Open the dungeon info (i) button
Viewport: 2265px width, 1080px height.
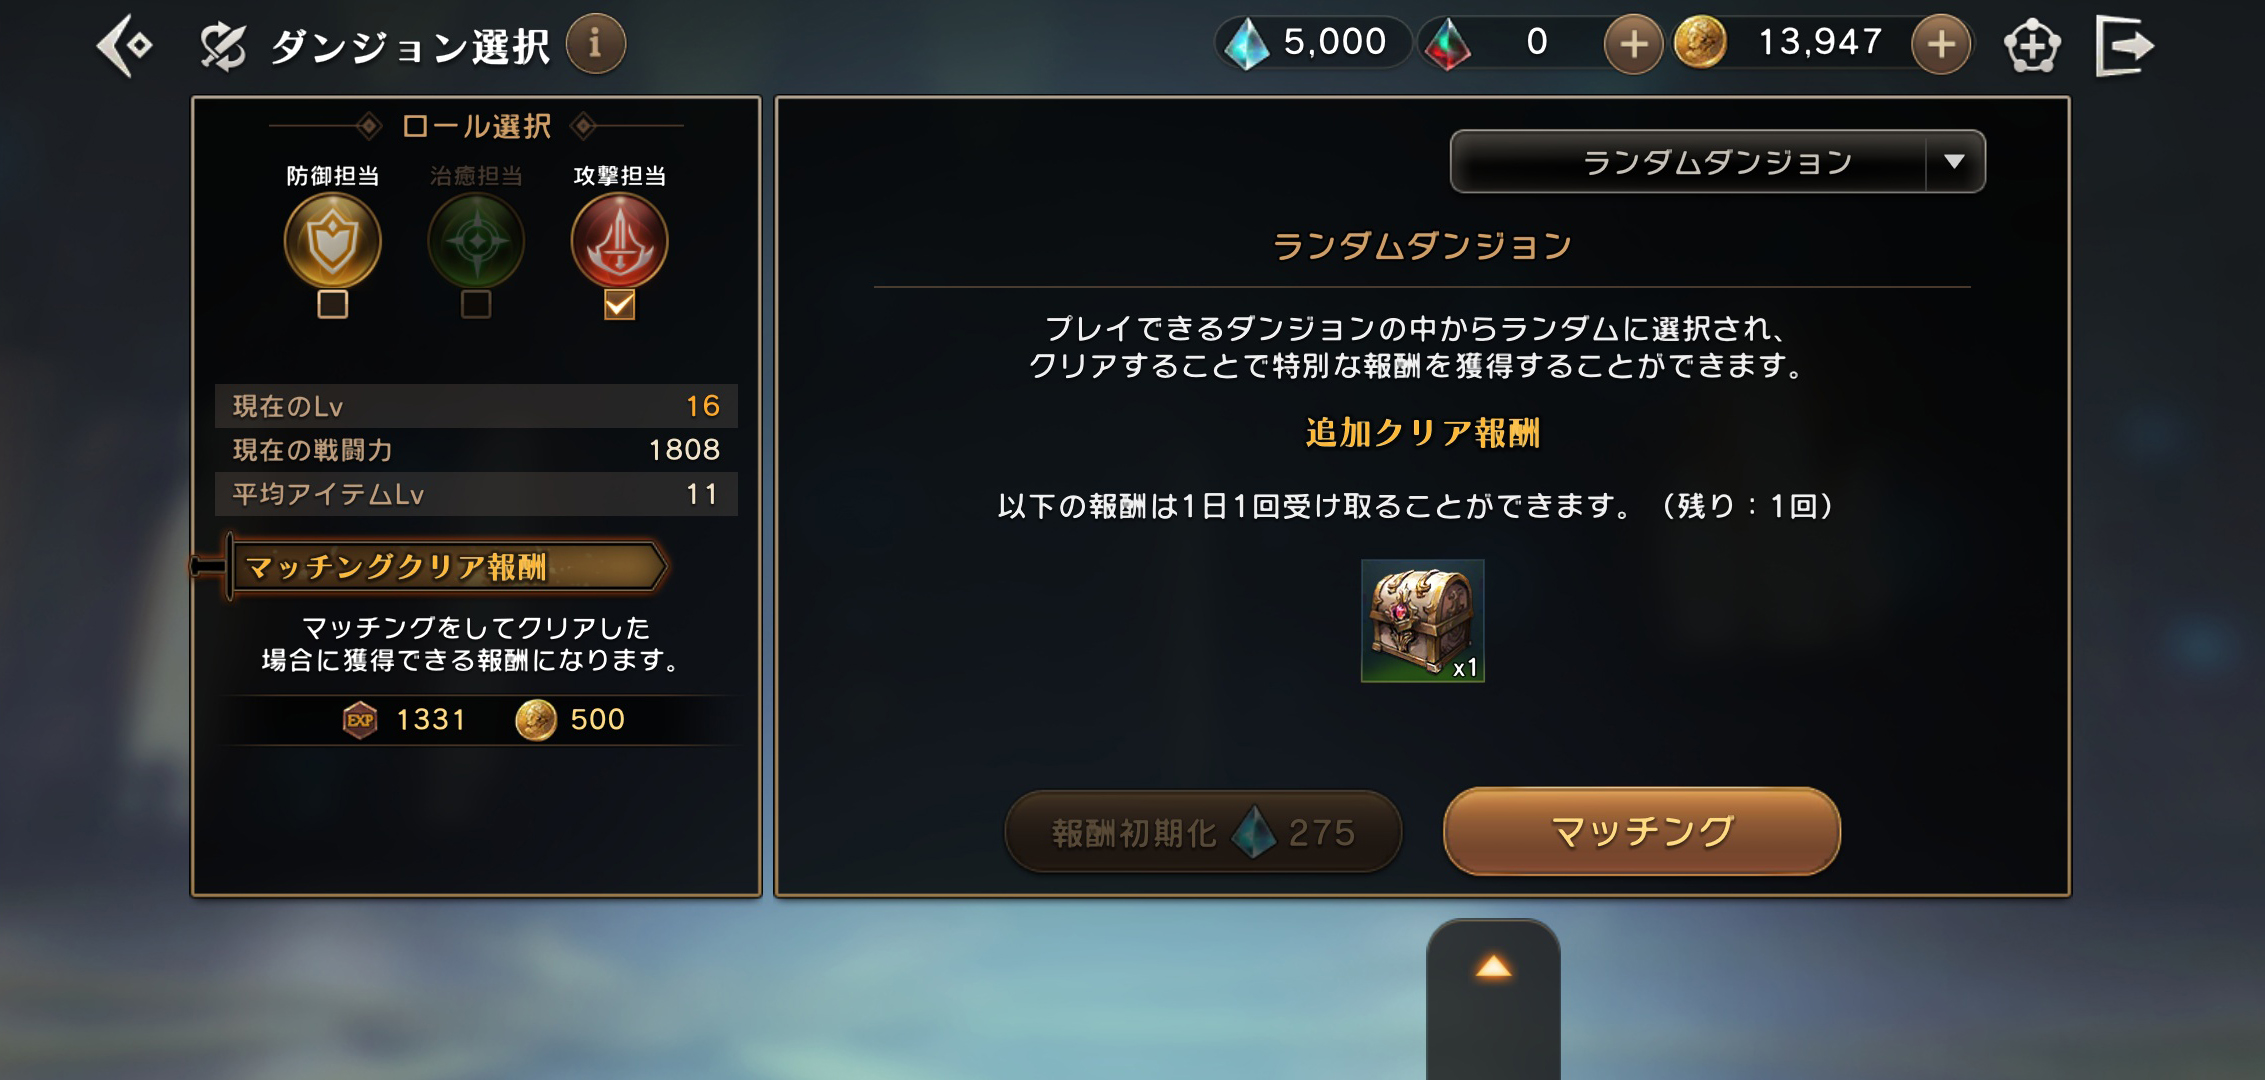pyautogui.click(x=596, y=43)
